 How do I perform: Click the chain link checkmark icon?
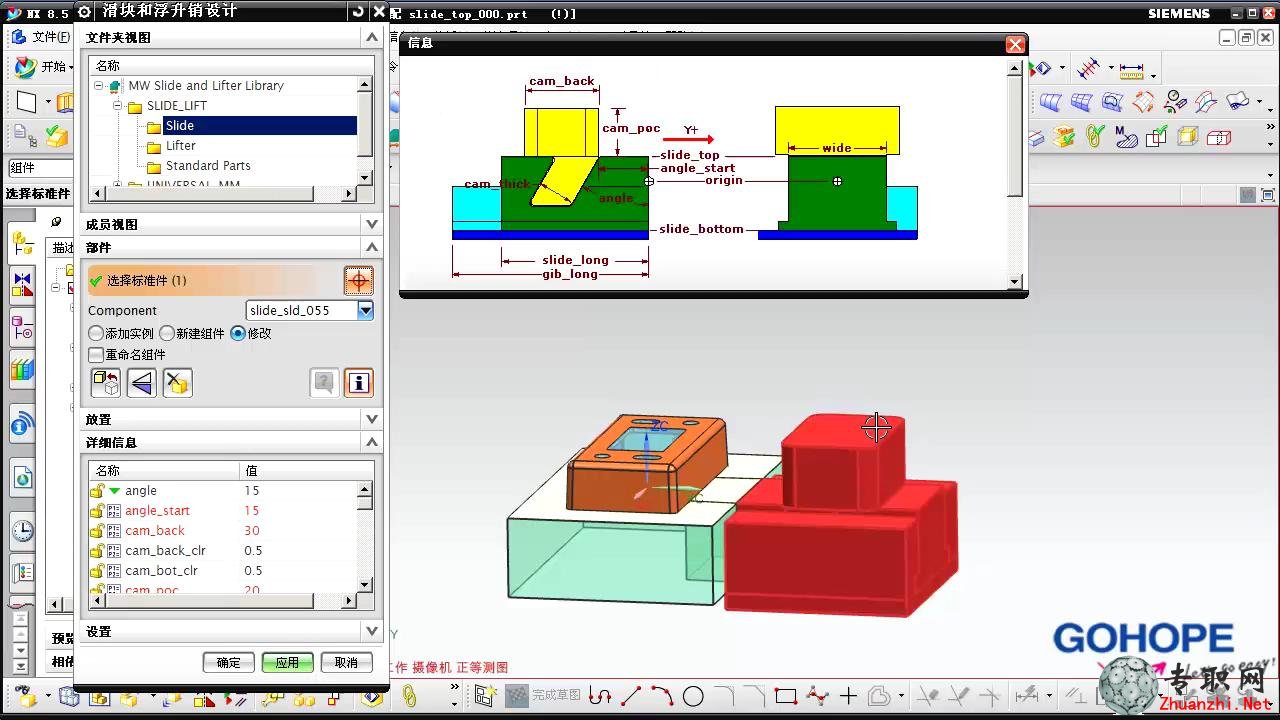click(1095, 135)
